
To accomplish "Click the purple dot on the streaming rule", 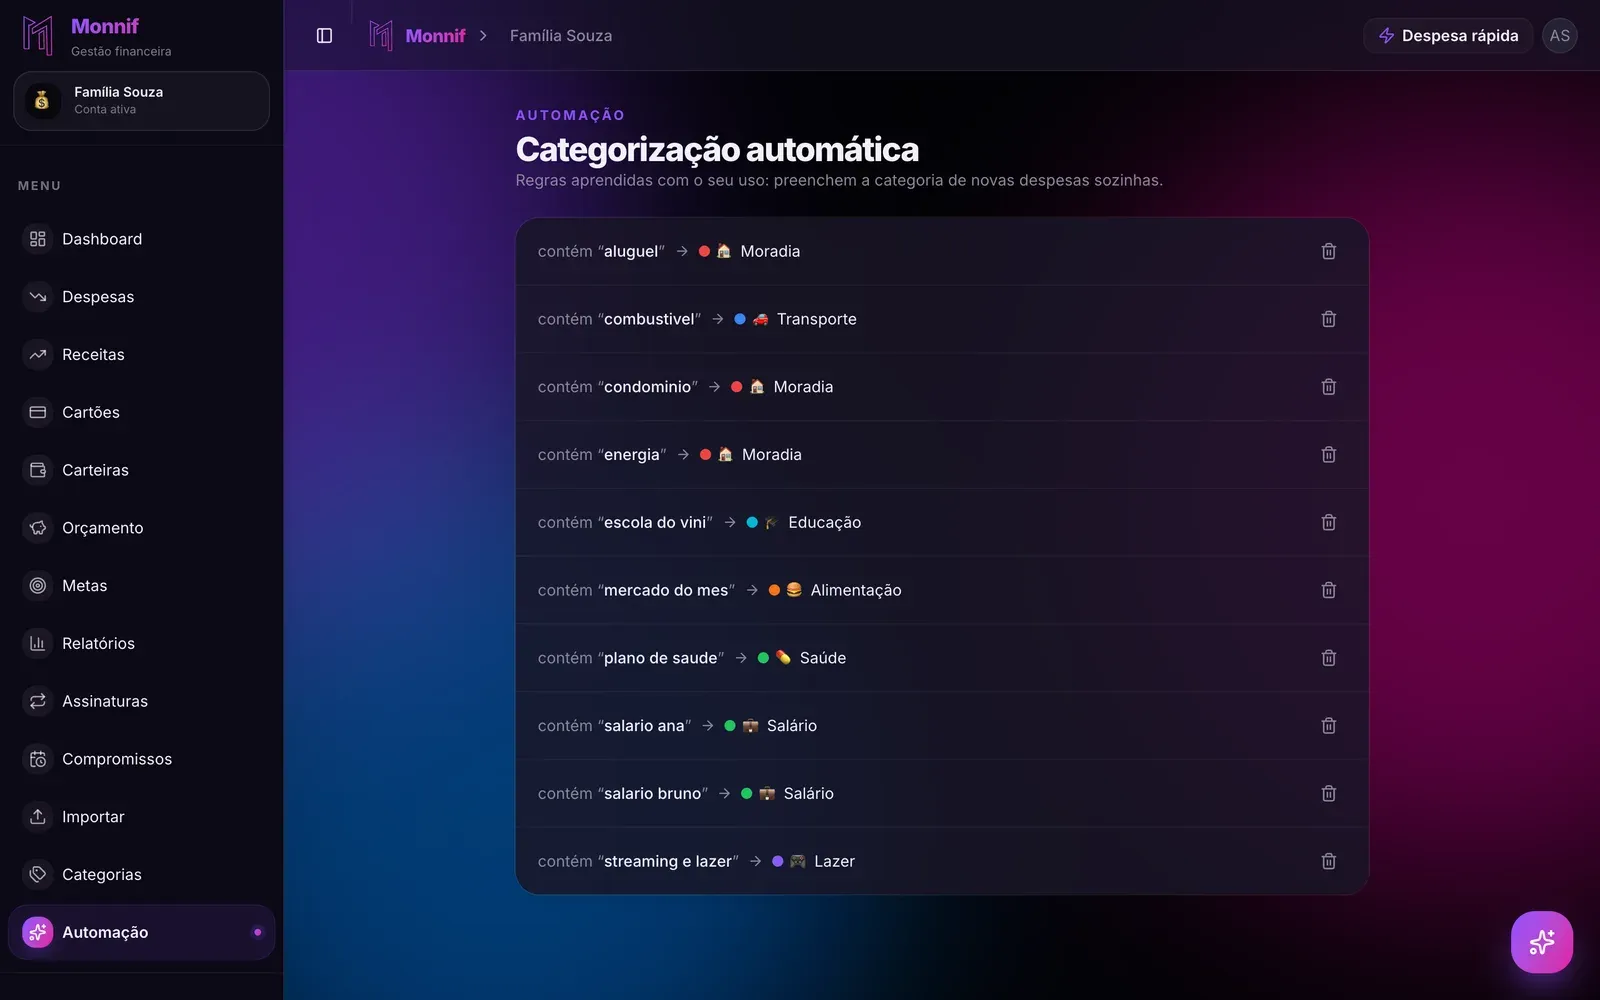I will point(777,861).
